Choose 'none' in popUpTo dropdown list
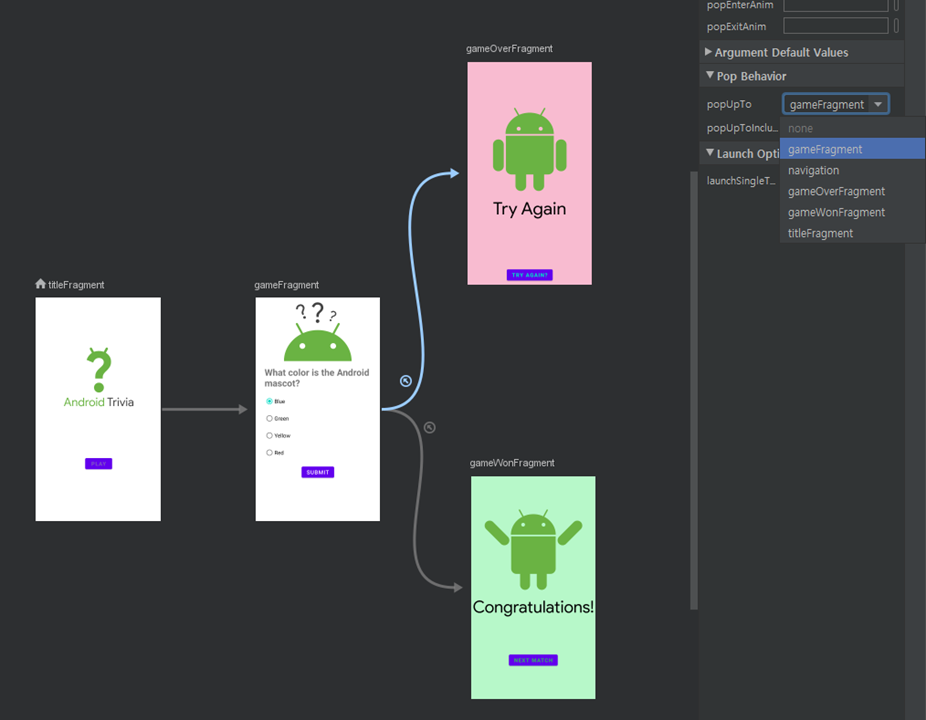Viewport: 926px width, 720px height. tap(852, 128)
